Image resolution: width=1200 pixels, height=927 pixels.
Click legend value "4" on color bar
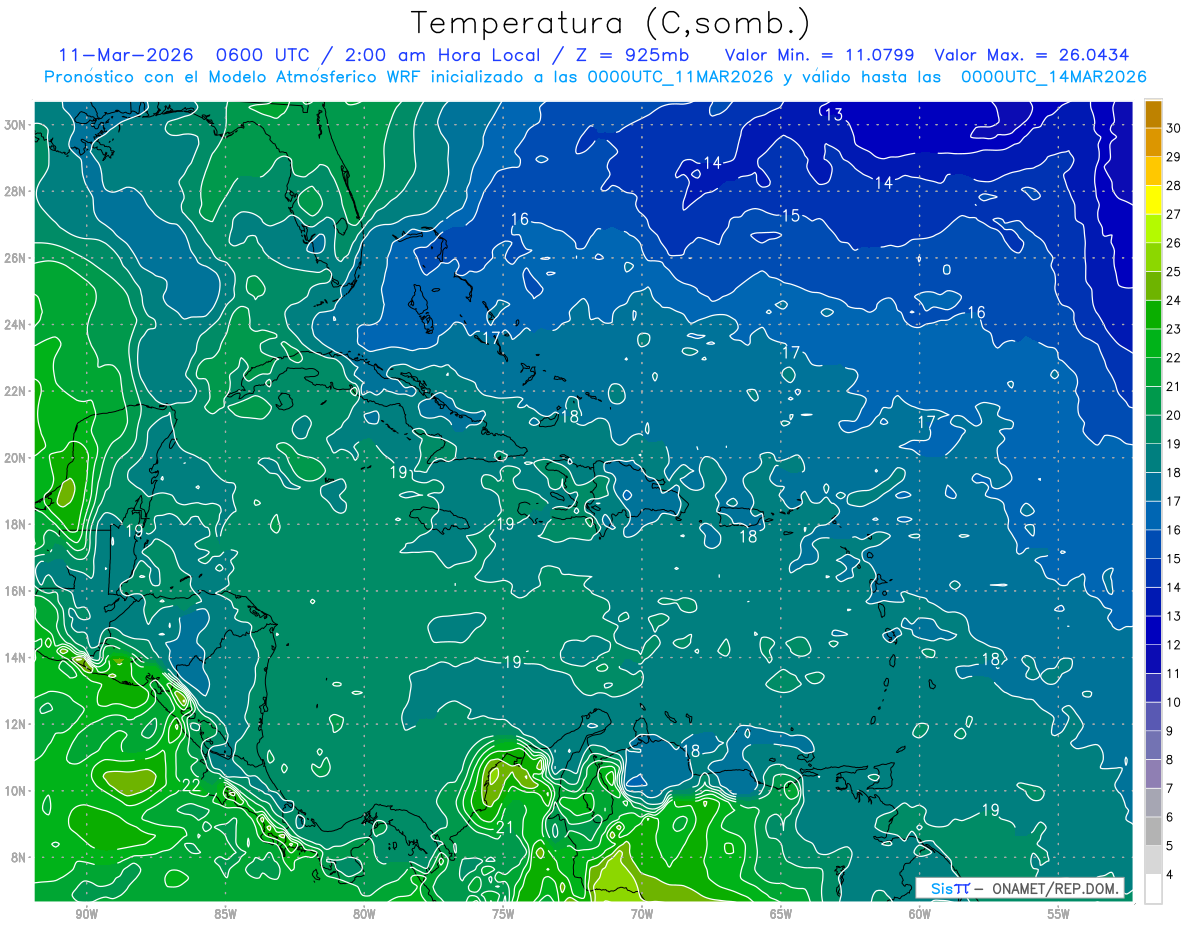pos(1171,875)
